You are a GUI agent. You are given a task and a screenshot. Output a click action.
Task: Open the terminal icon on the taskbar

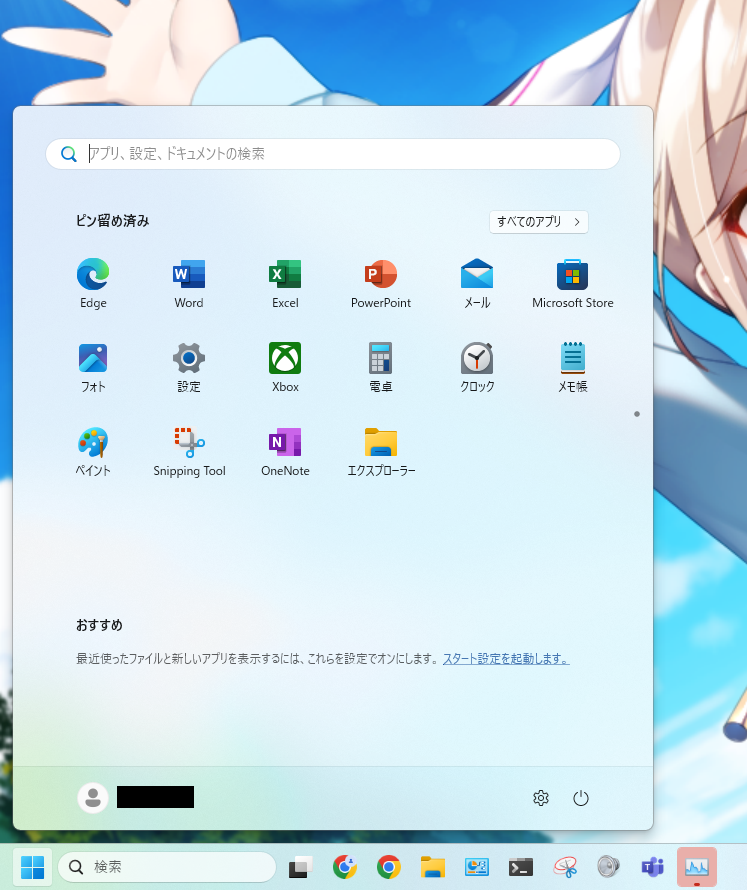pyautogui.click(x=521, y=867)
